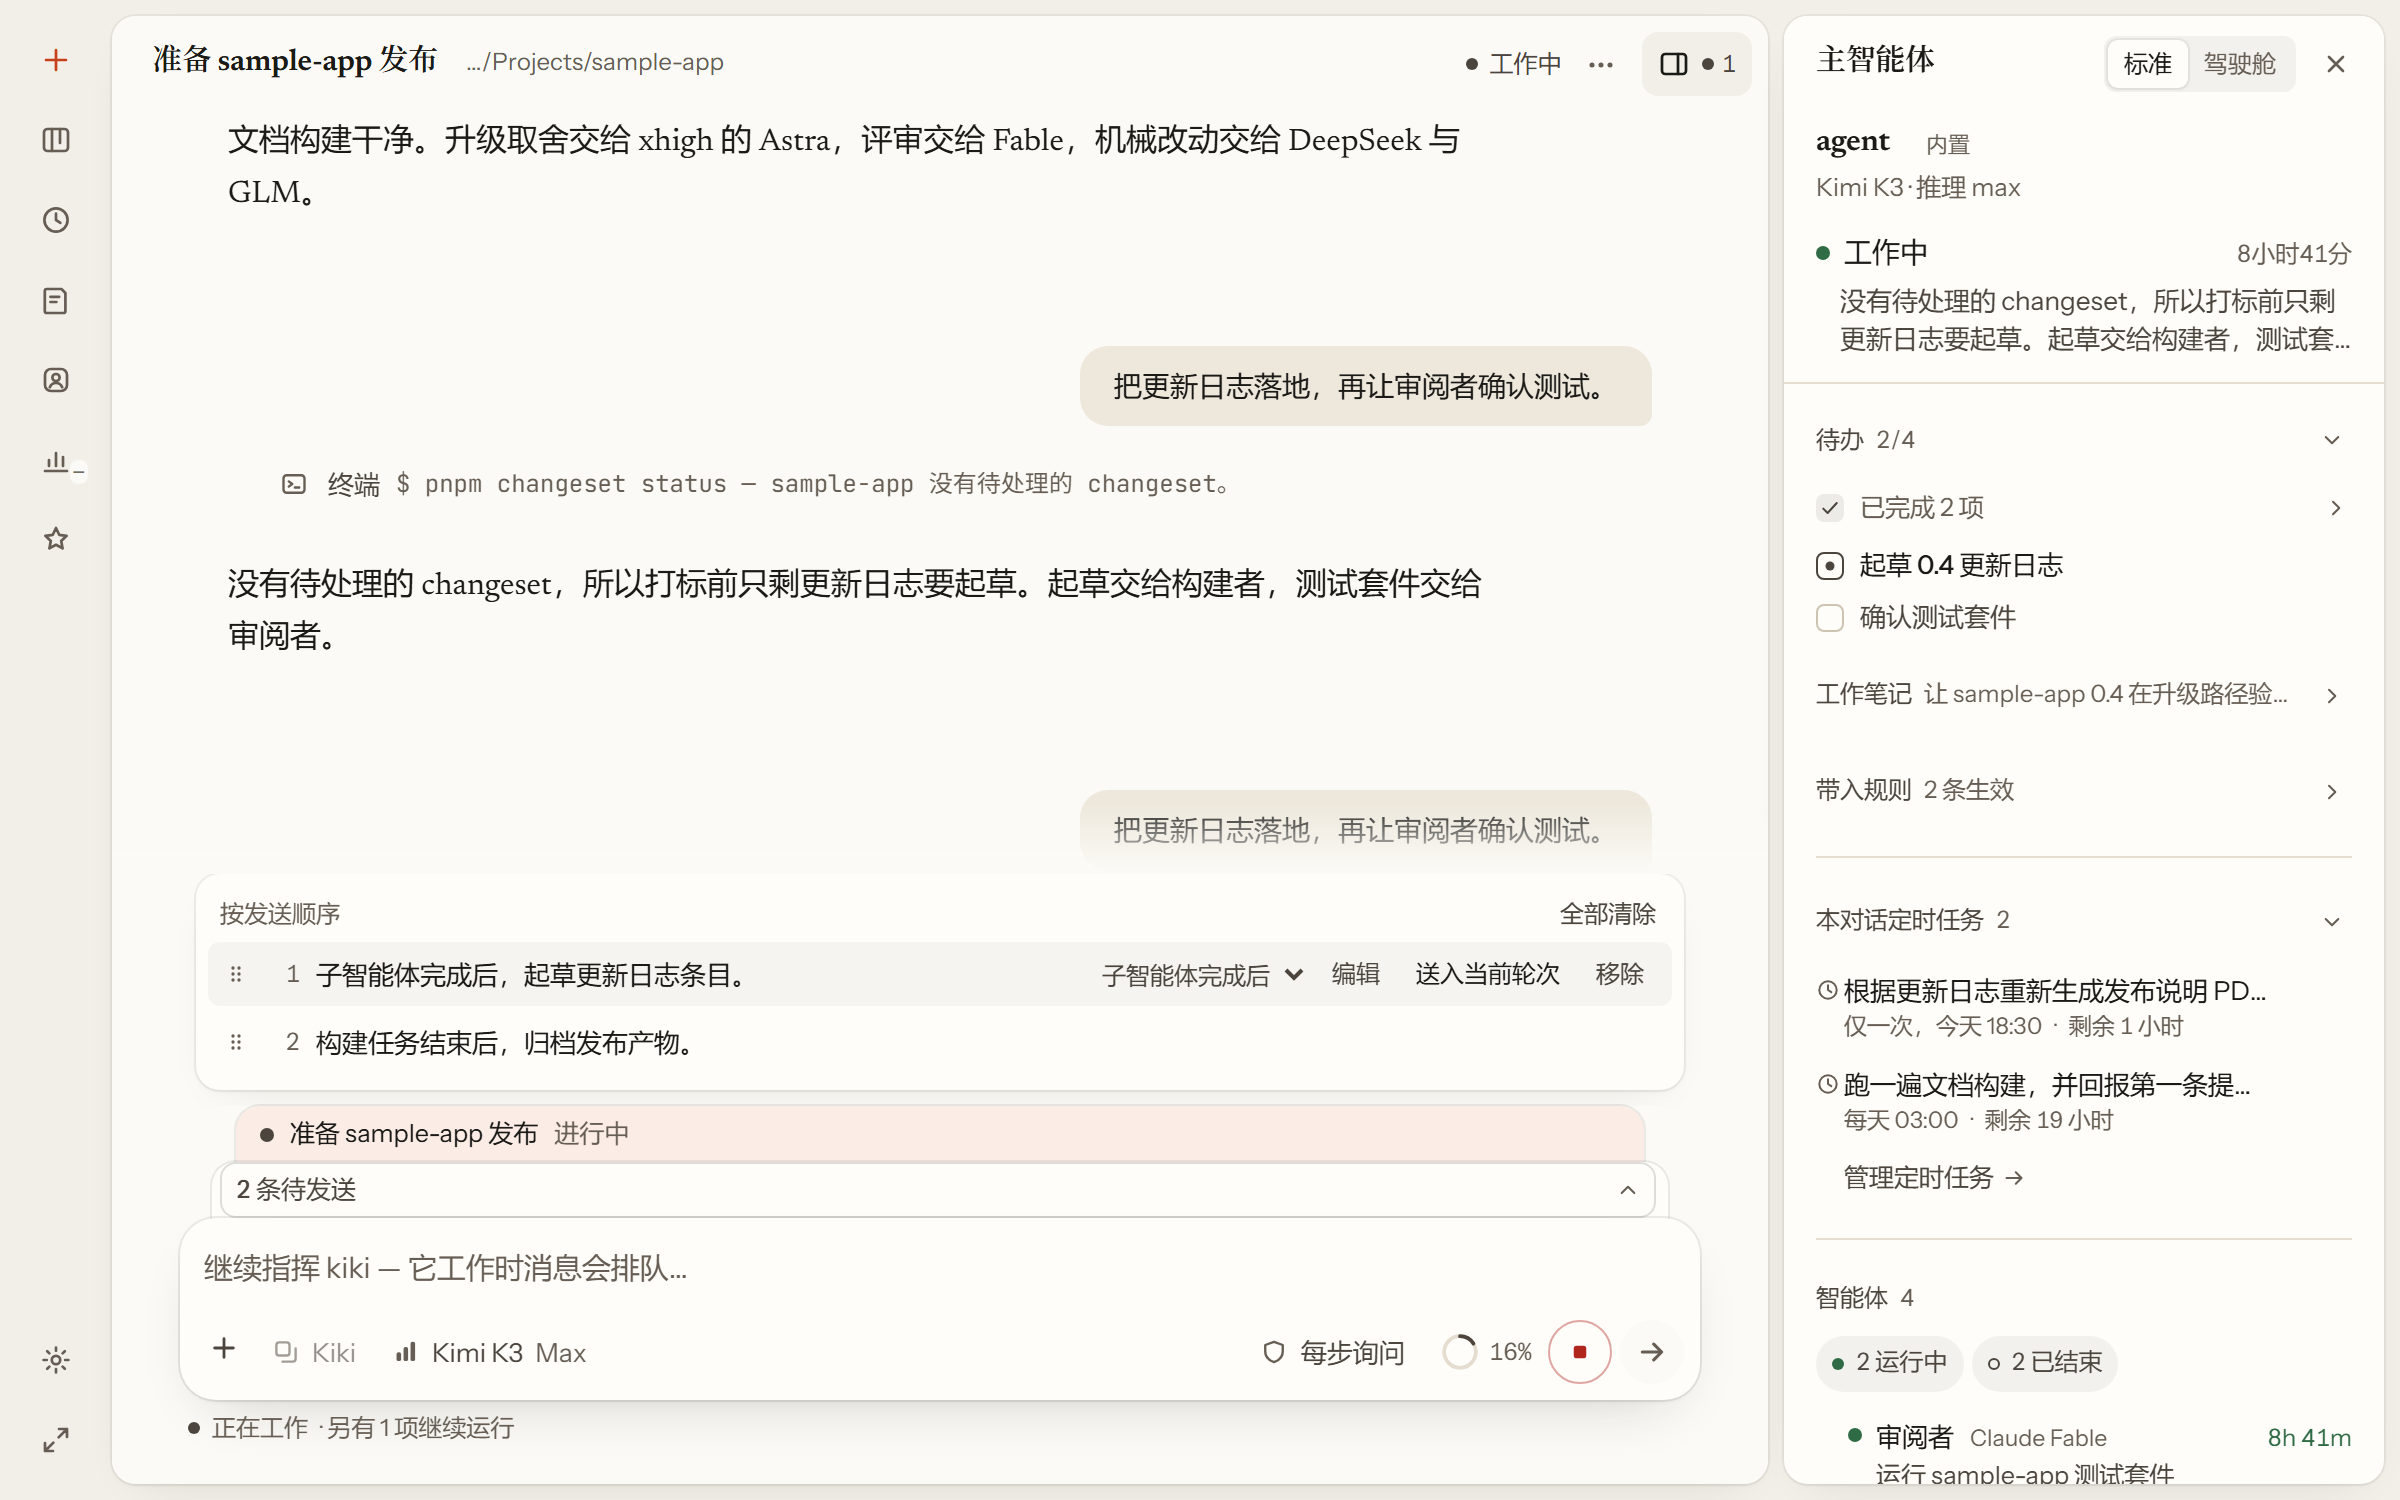Click clock icon of 根据更新日志 scheduled task
This screenshot has width=2400, height=1500.
point(1827,990)
